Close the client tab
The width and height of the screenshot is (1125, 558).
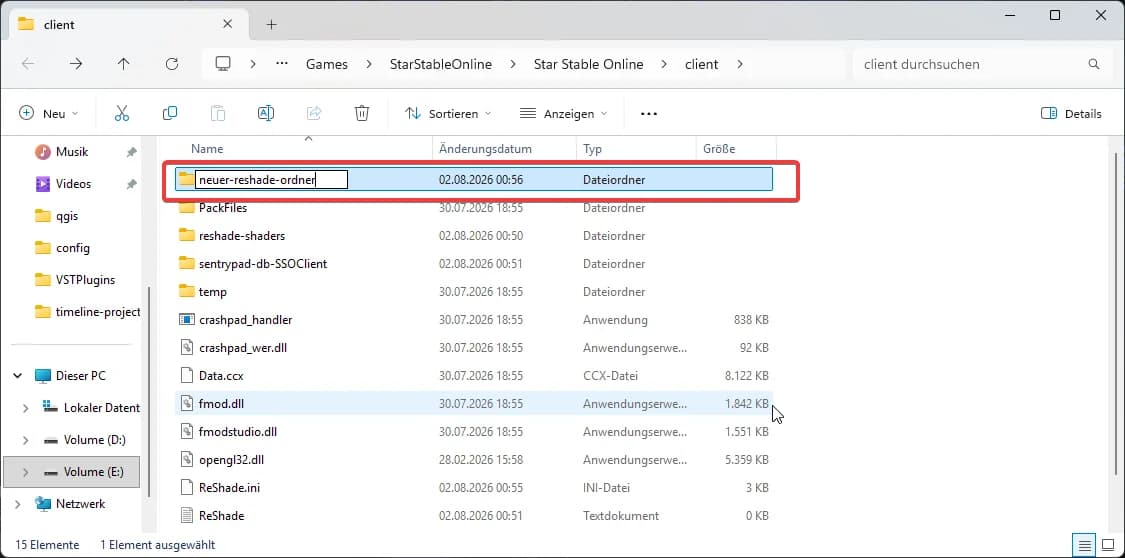(x=227, y=24)
